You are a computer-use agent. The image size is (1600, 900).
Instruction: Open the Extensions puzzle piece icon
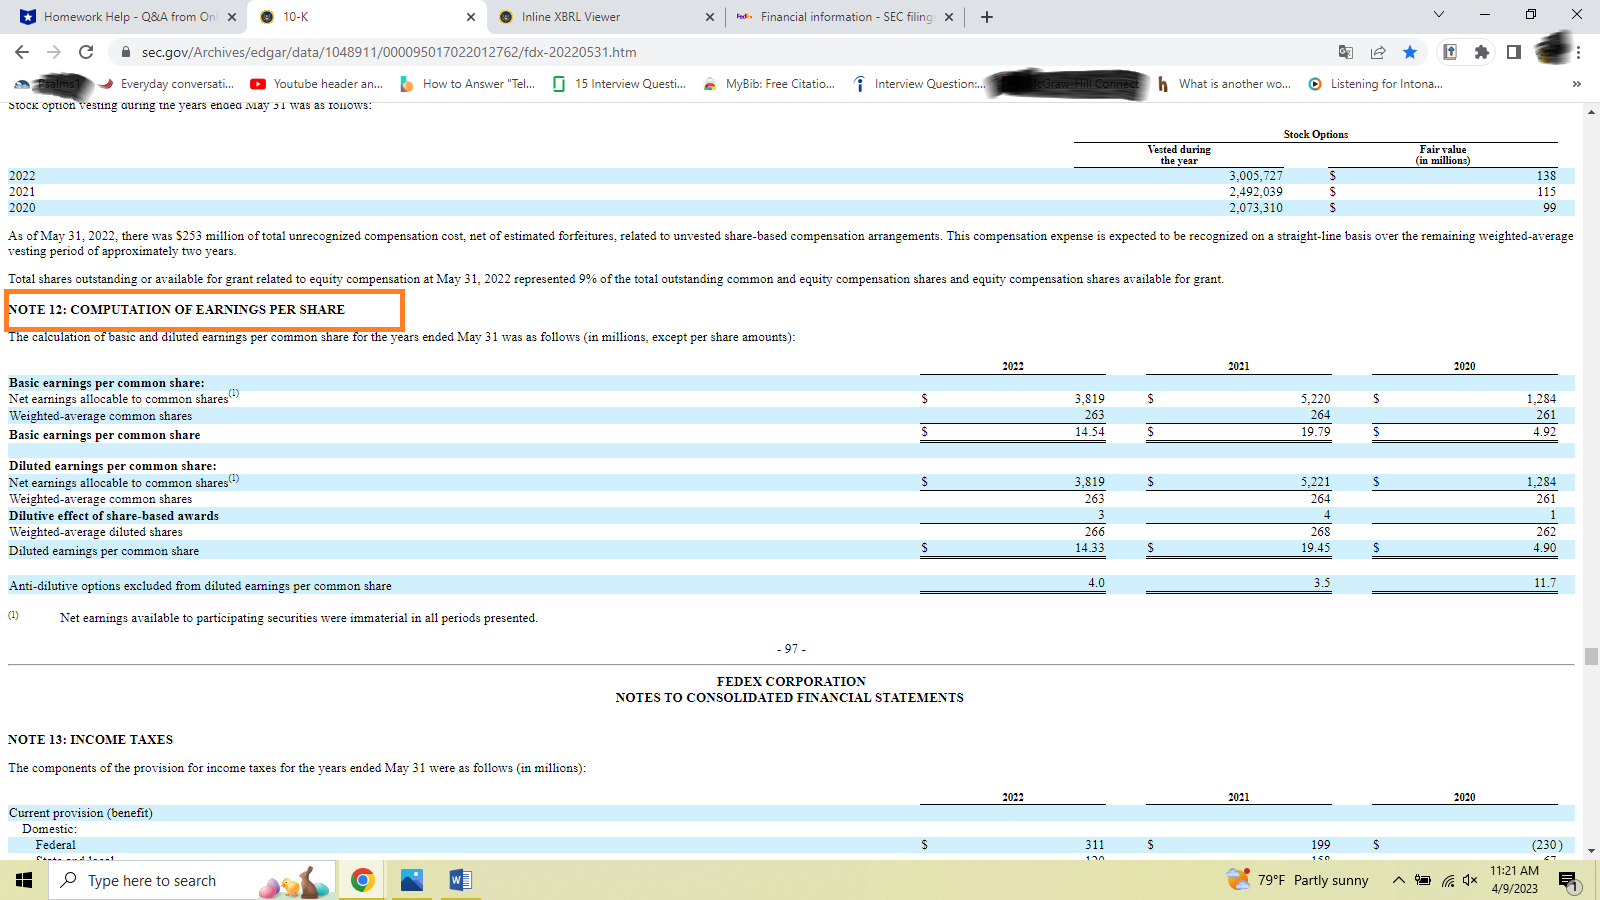click(1481, 52)
